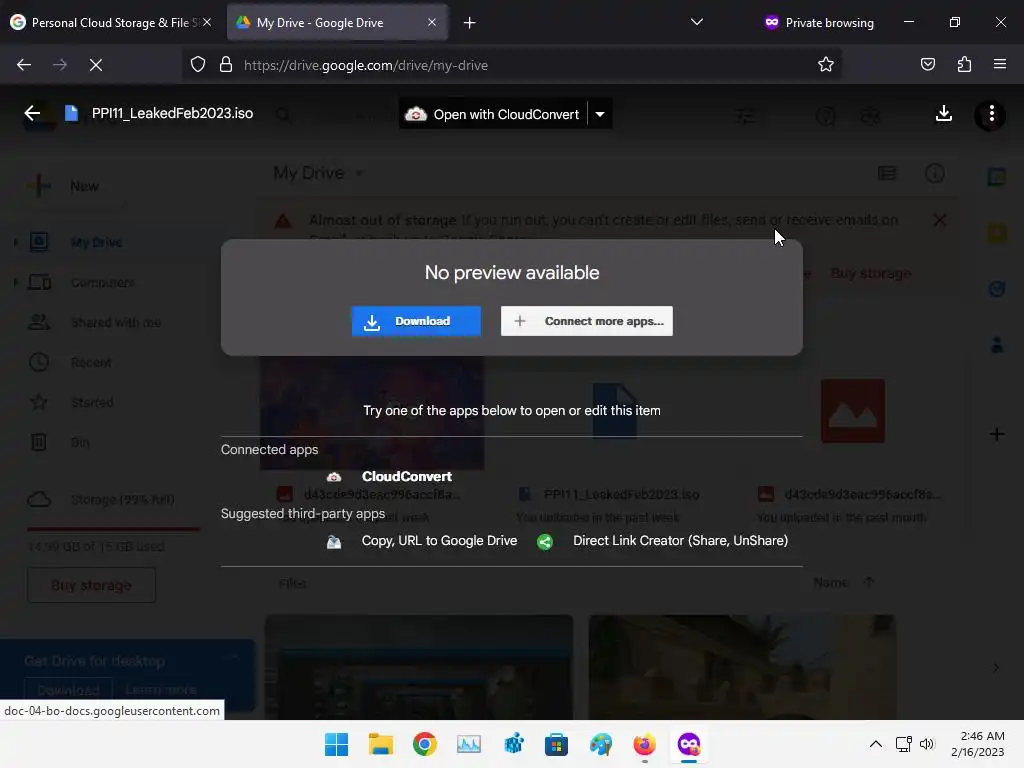Select My Drive in the sidebar
The image size is (1024, 768).
click(97, 242)
